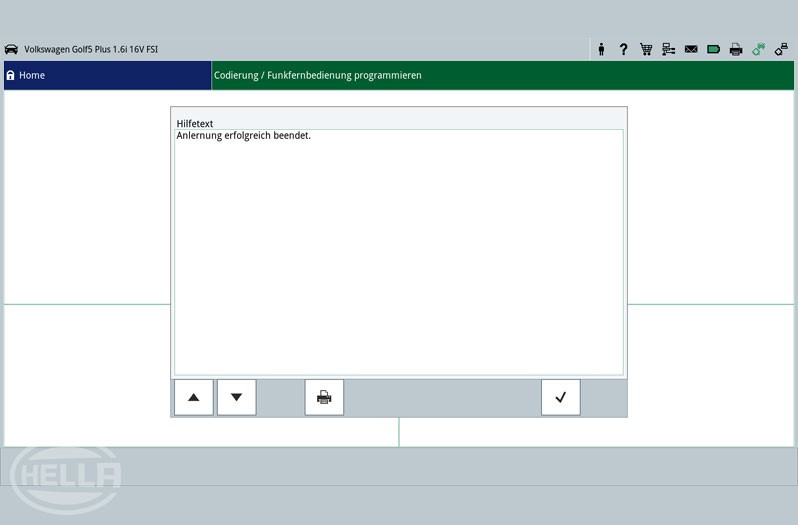798x525 pixels.
Task: Print the help text from dialog
Action: 324,397
